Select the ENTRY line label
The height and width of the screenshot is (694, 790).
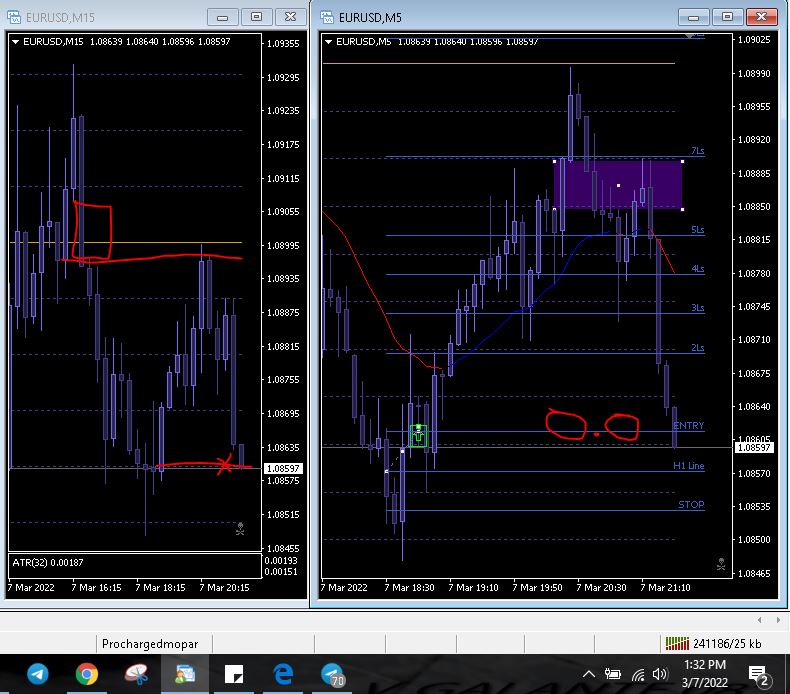click(688, 426)
